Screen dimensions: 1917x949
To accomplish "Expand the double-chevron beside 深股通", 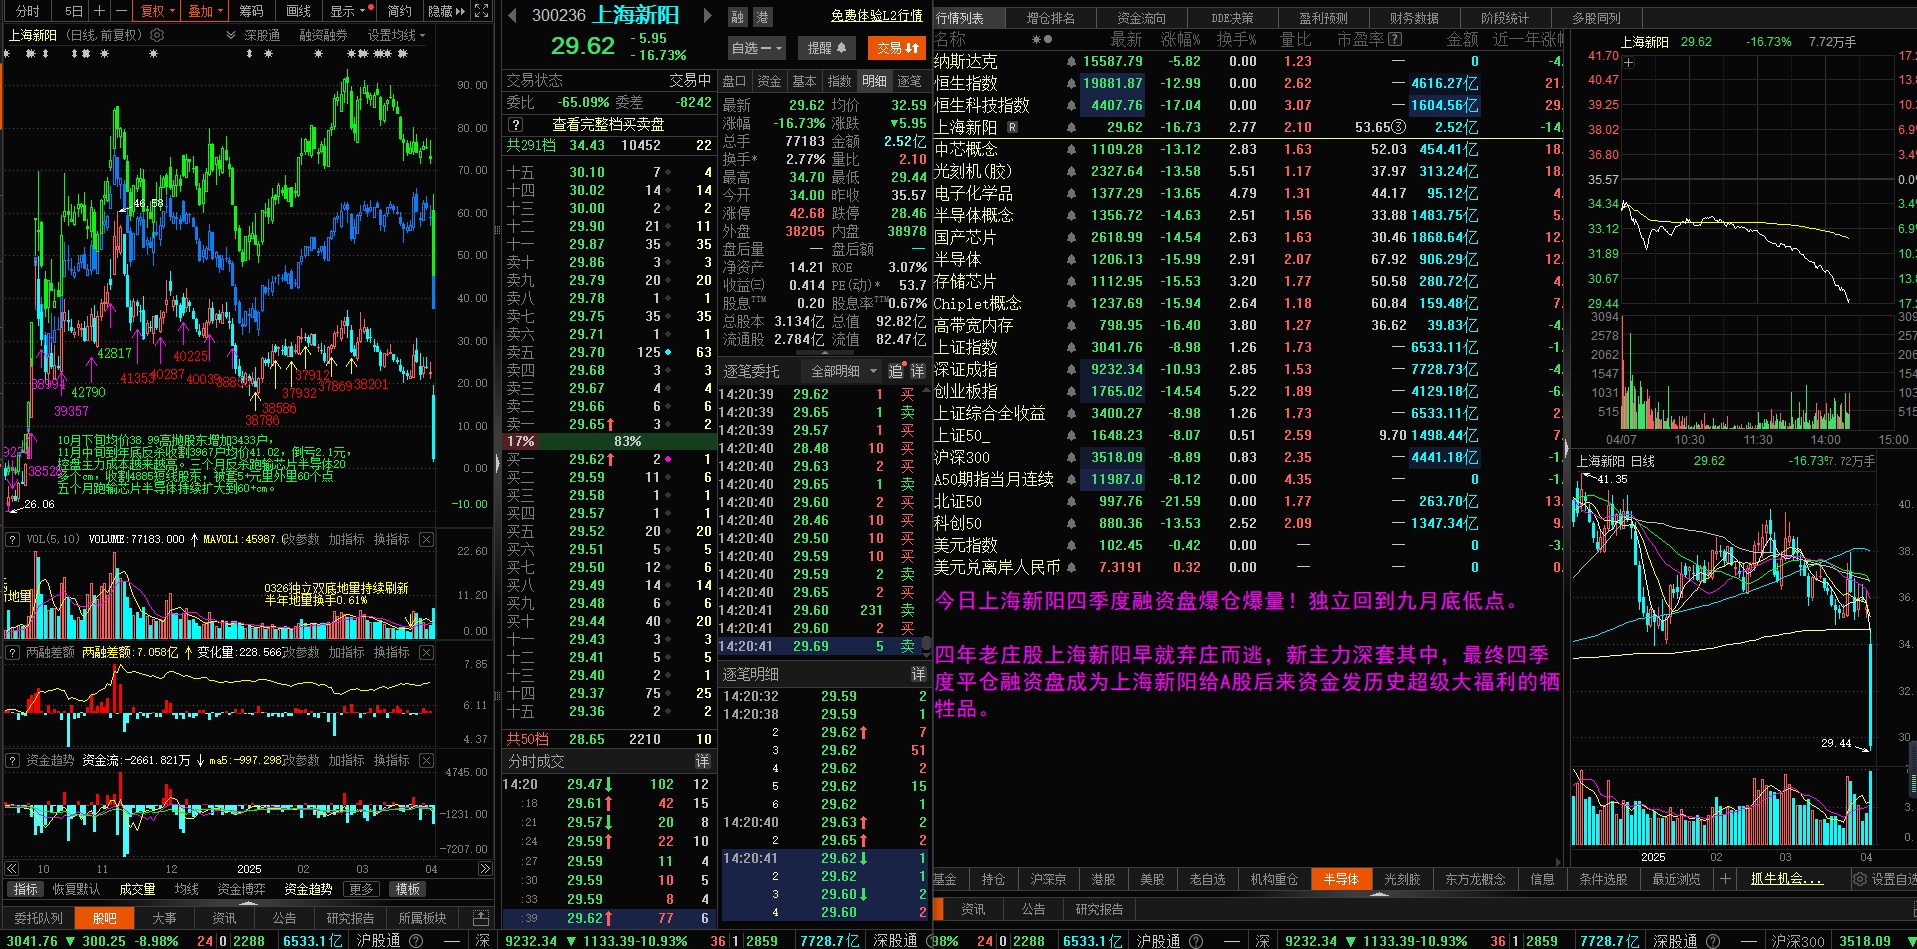I will (x=232, y=35).
